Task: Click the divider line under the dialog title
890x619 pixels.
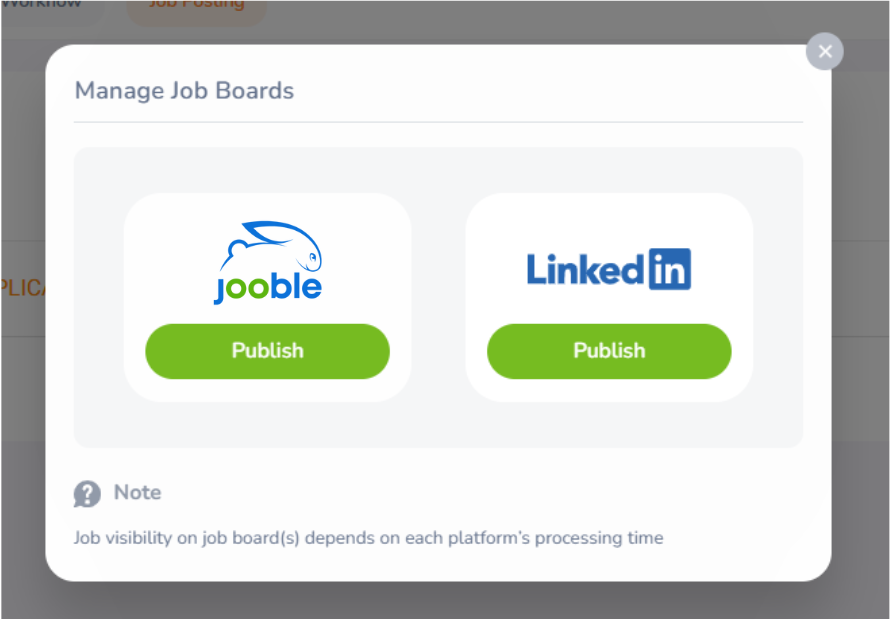Action: pyautogui.click(x=438, y=122)
